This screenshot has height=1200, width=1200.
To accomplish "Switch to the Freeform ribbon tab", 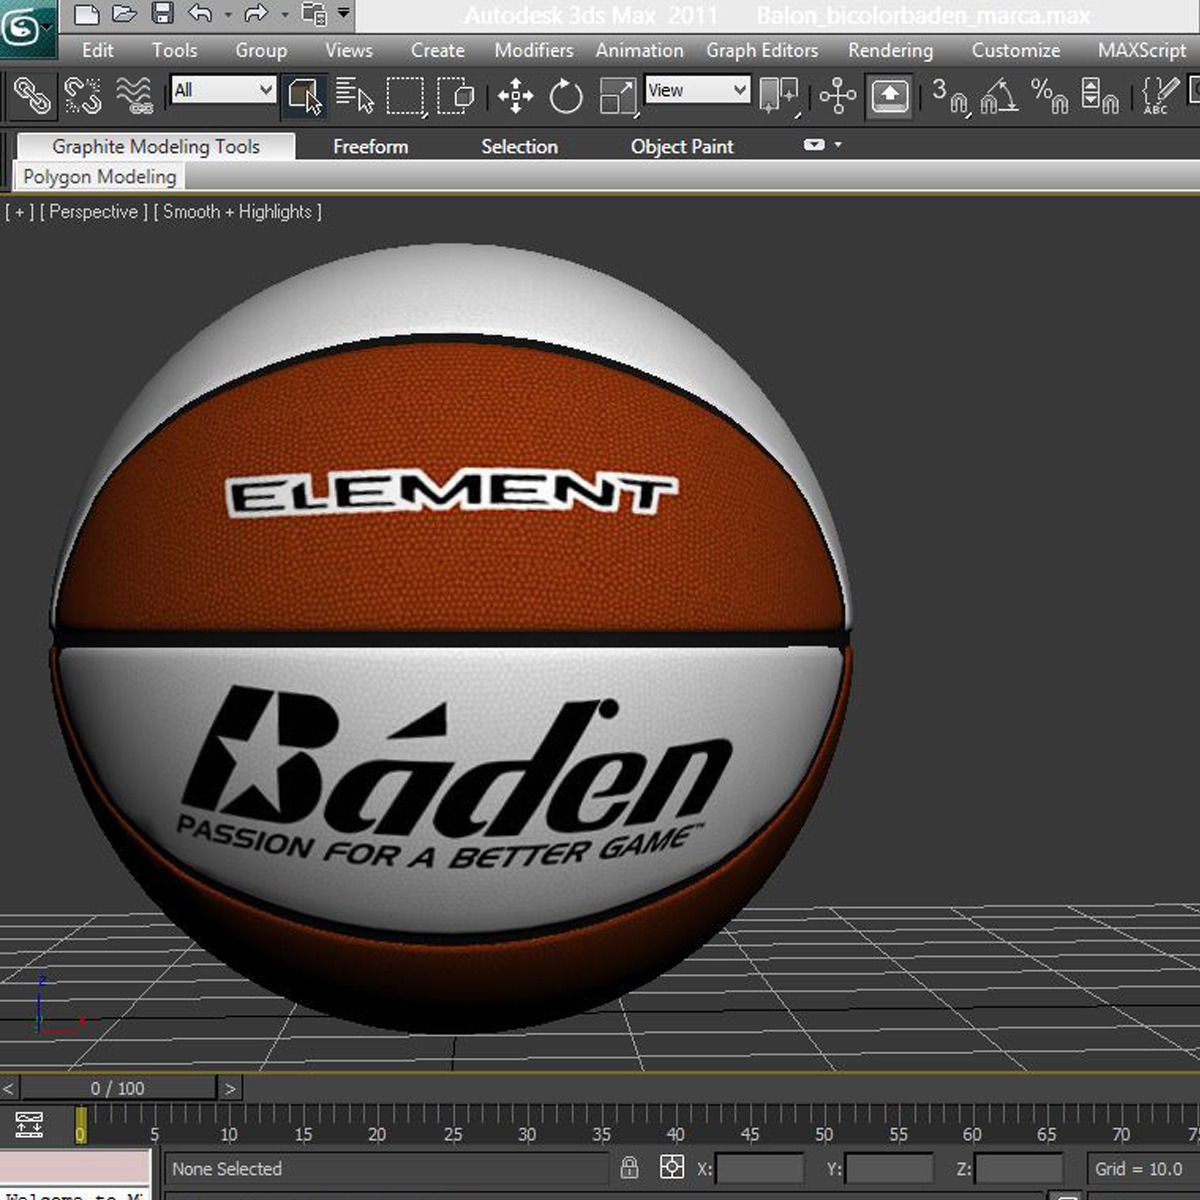I will coord(370,146).
